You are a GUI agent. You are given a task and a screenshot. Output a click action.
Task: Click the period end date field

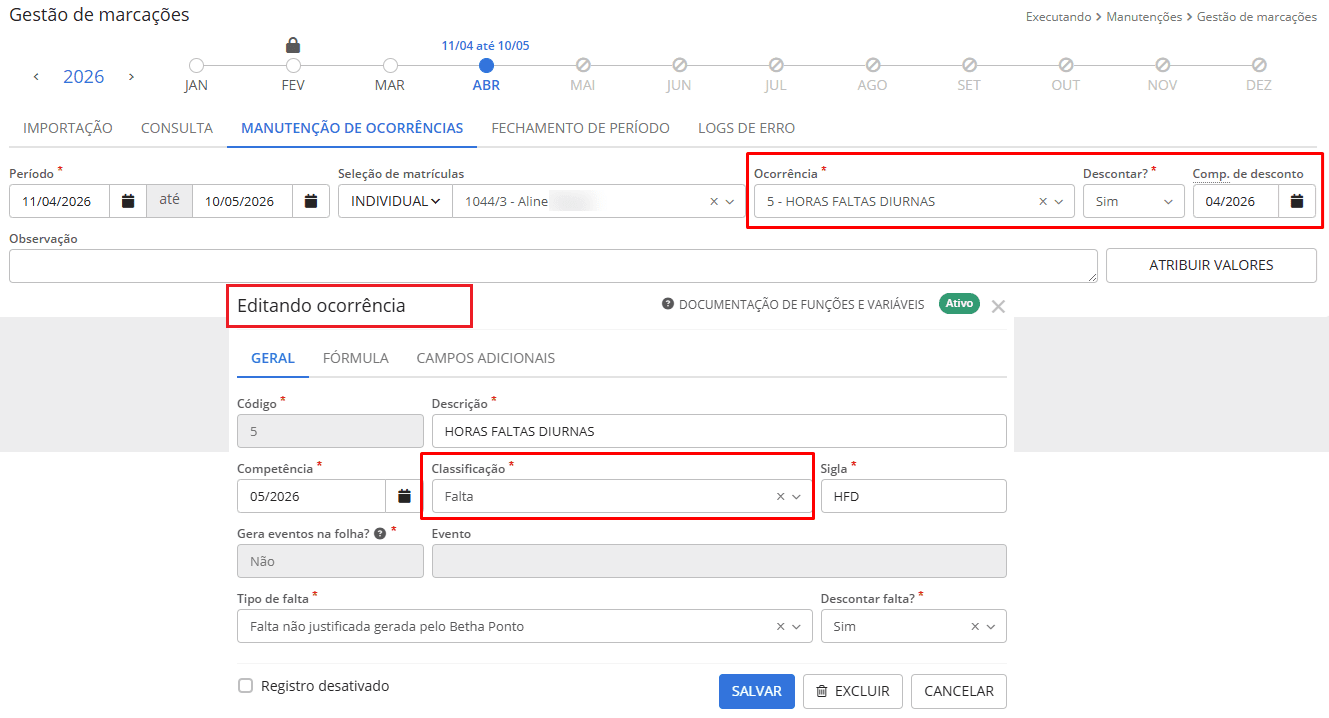point(243,201)
